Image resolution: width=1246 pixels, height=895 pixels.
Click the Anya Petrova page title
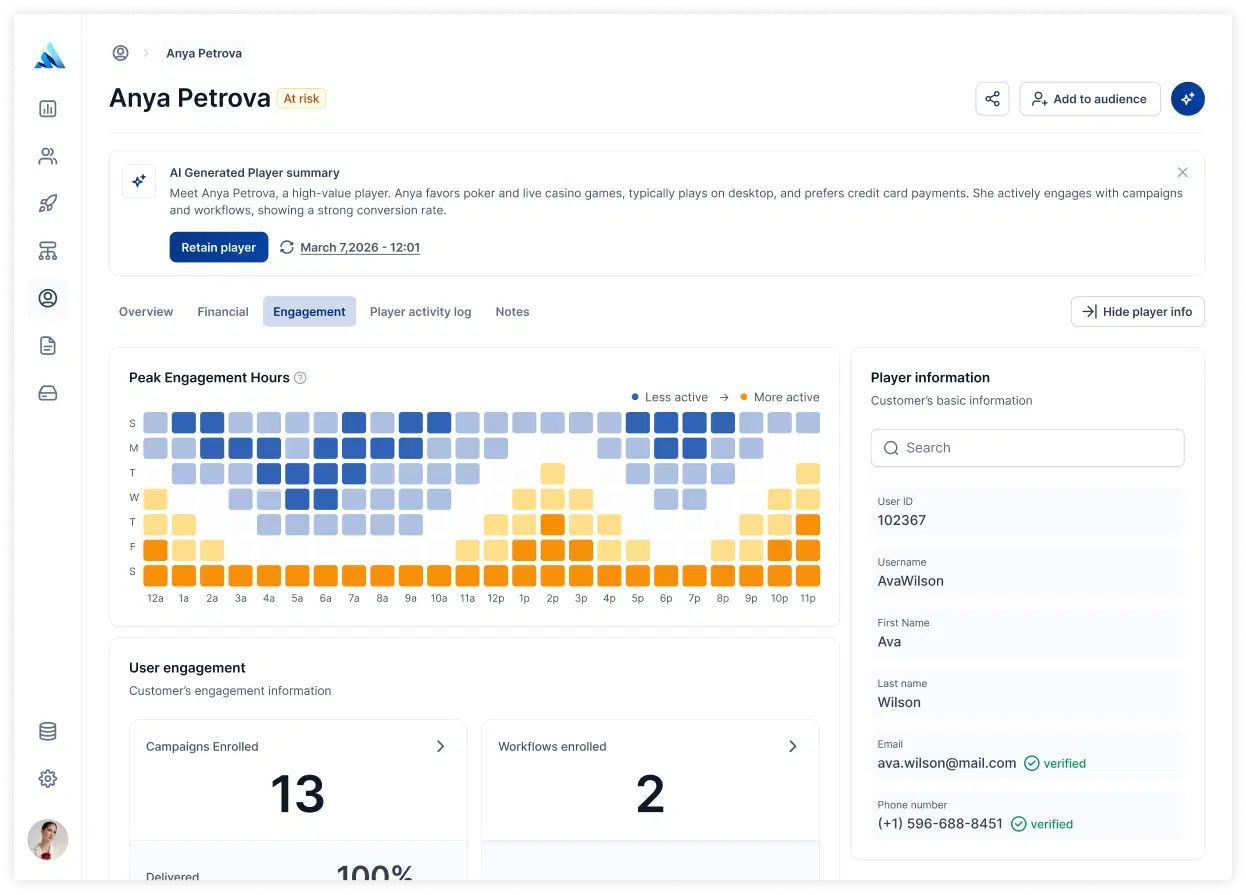point(190,98)
